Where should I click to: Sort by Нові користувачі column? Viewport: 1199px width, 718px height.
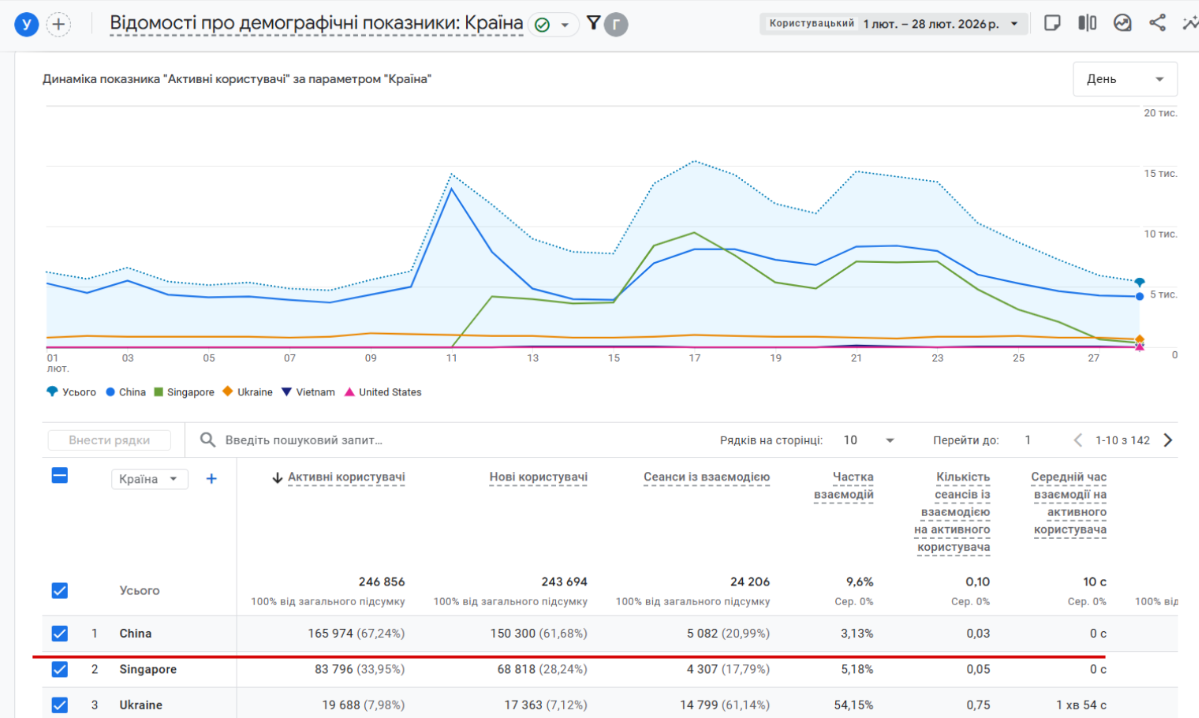[538, 478]
